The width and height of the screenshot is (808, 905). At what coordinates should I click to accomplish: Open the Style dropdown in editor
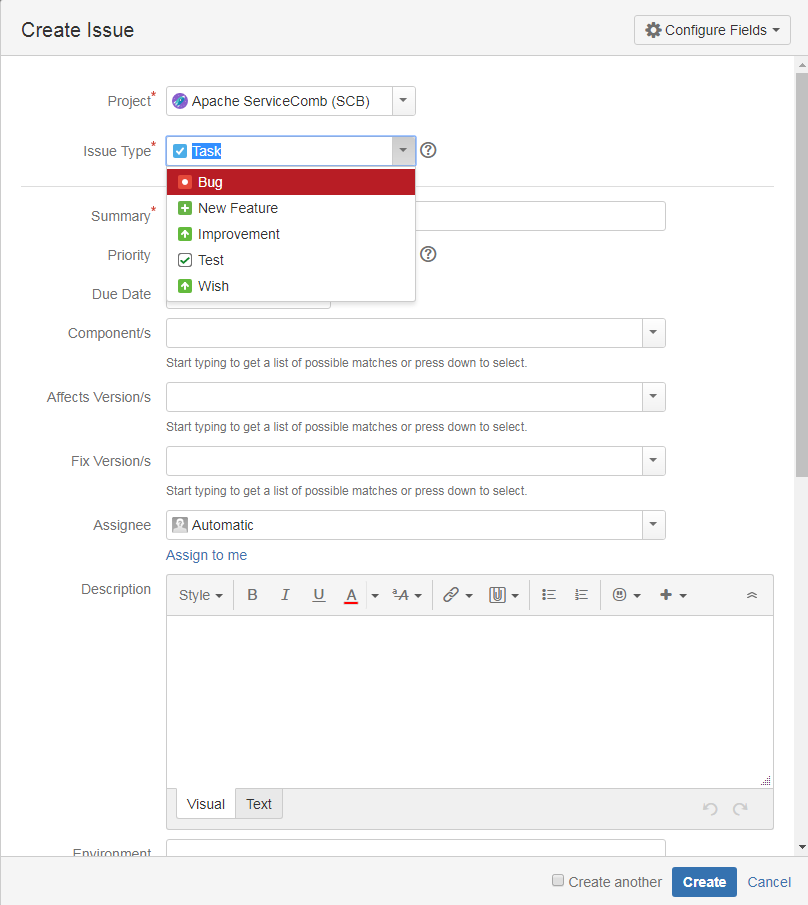click(200, 595)
